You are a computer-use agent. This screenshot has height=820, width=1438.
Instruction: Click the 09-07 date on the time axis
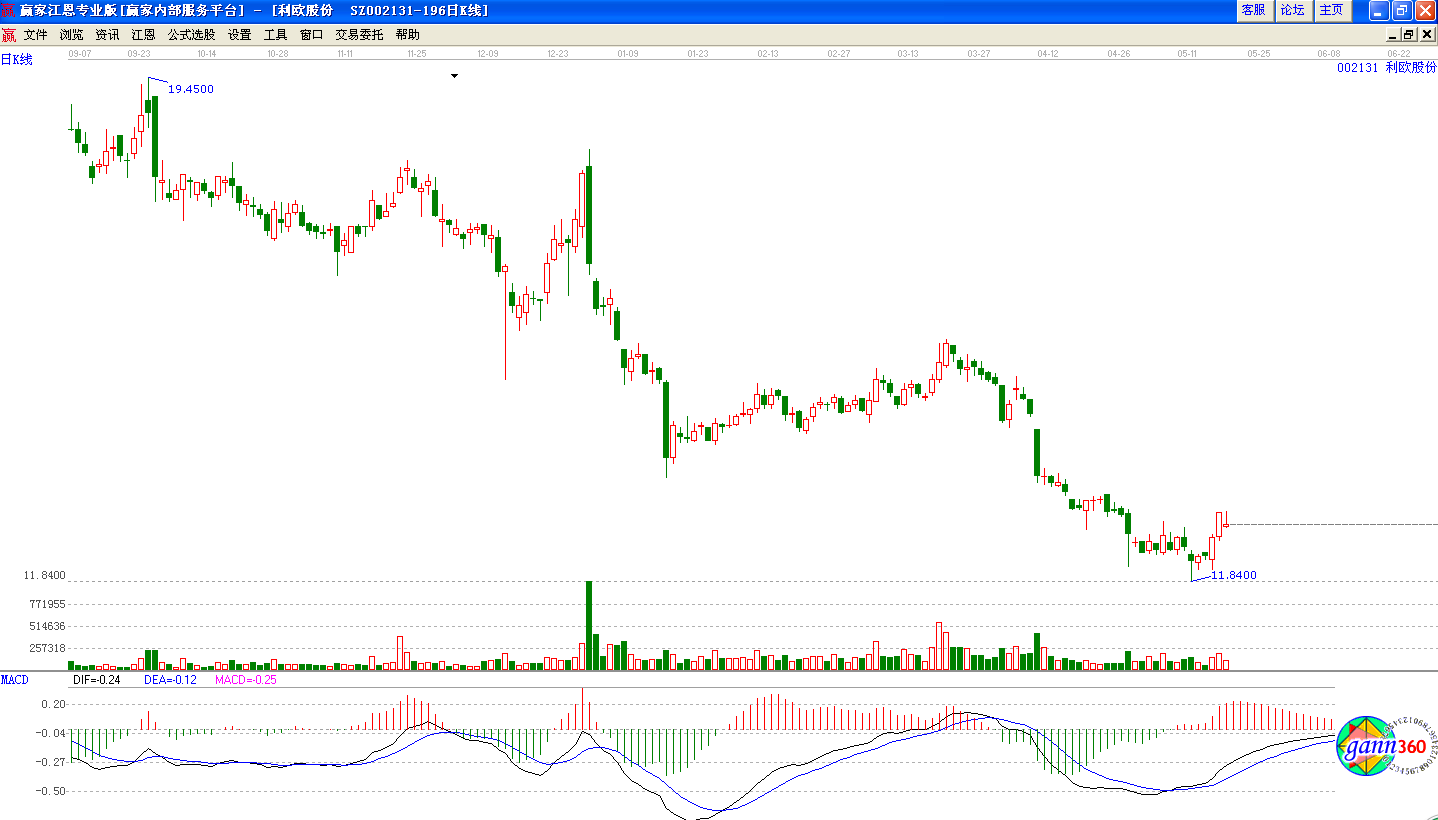click(79, 53)
